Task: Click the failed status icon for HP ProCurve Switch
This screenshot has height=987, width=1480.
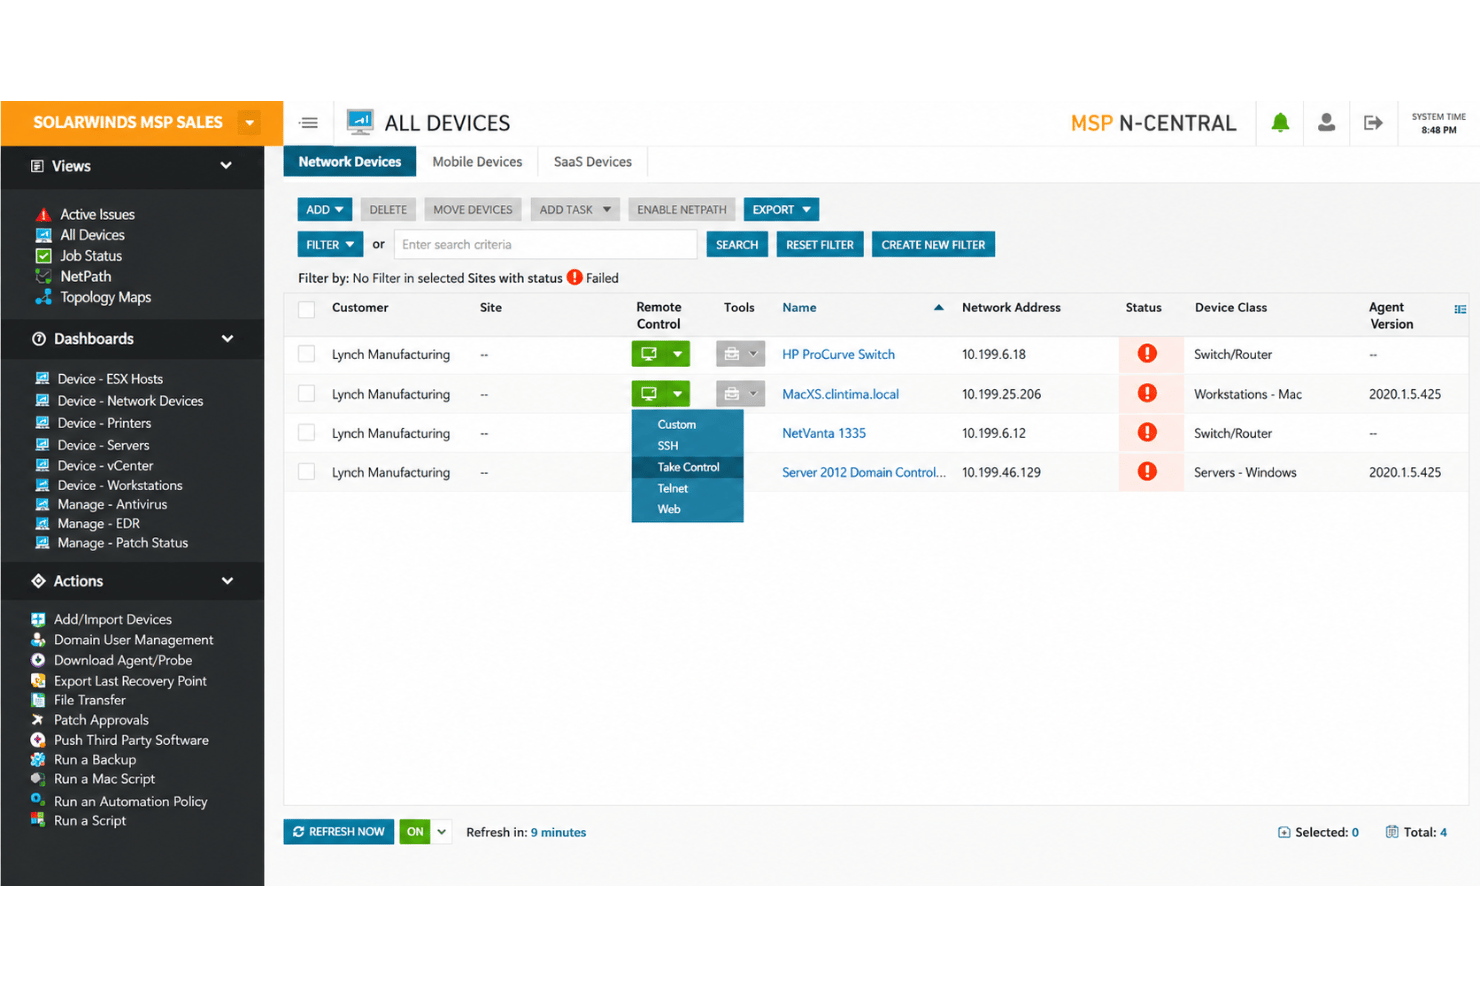Action: pyautogui.click(x=1147, y=353)
